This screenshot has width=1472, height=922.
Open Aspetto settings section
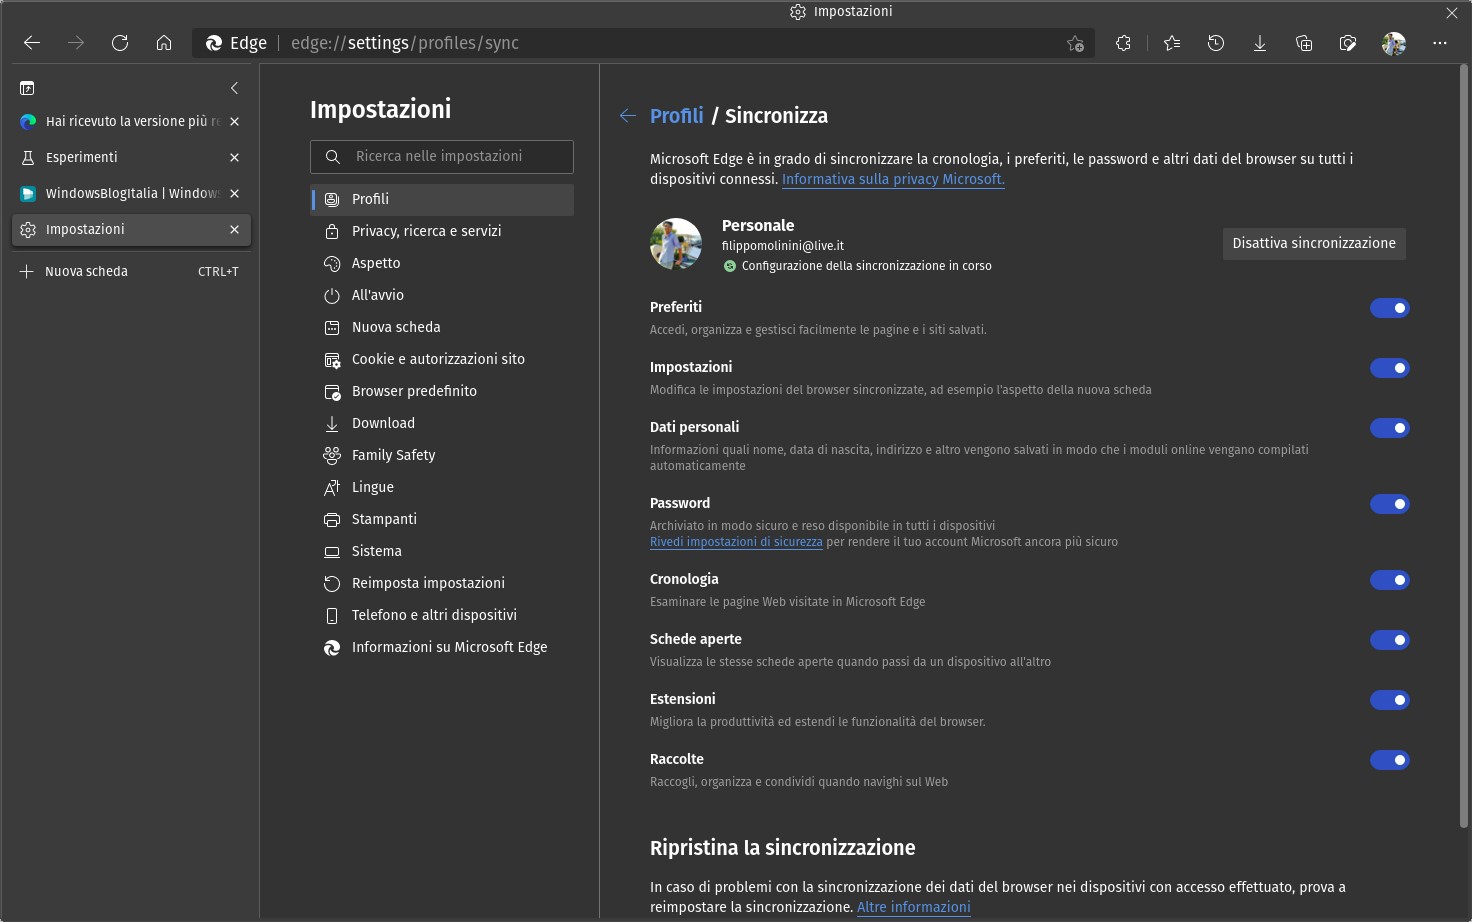[442, 263]
